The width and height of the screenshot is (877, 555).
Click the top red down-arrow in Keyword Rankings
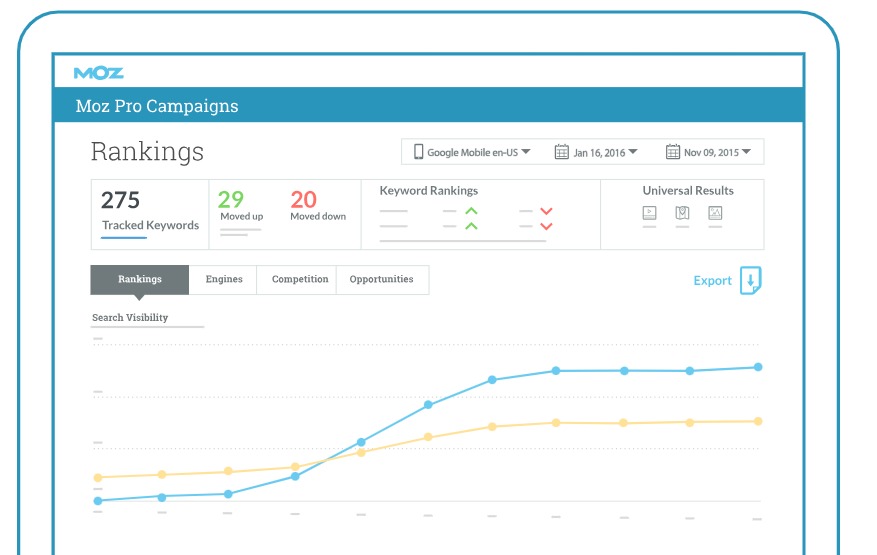click(x=546, y=211)
